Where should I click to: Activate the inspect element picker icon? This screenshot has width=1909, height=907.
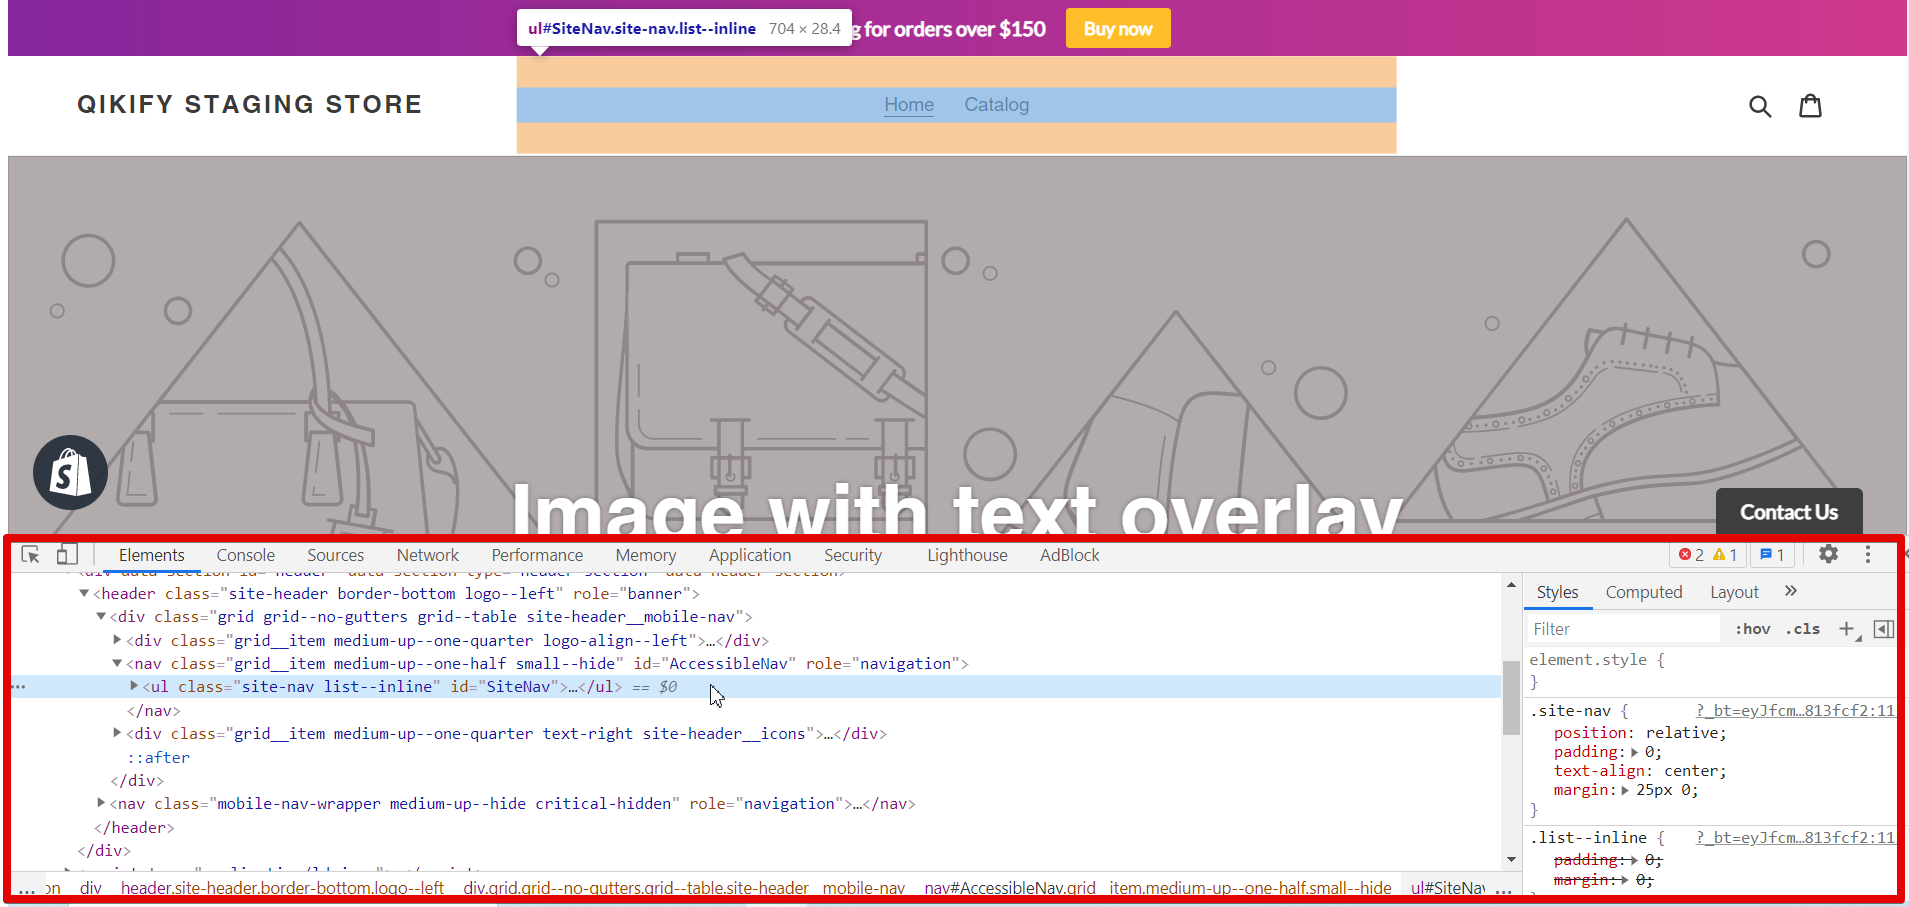pyautogui.click(x=30, y=555)
